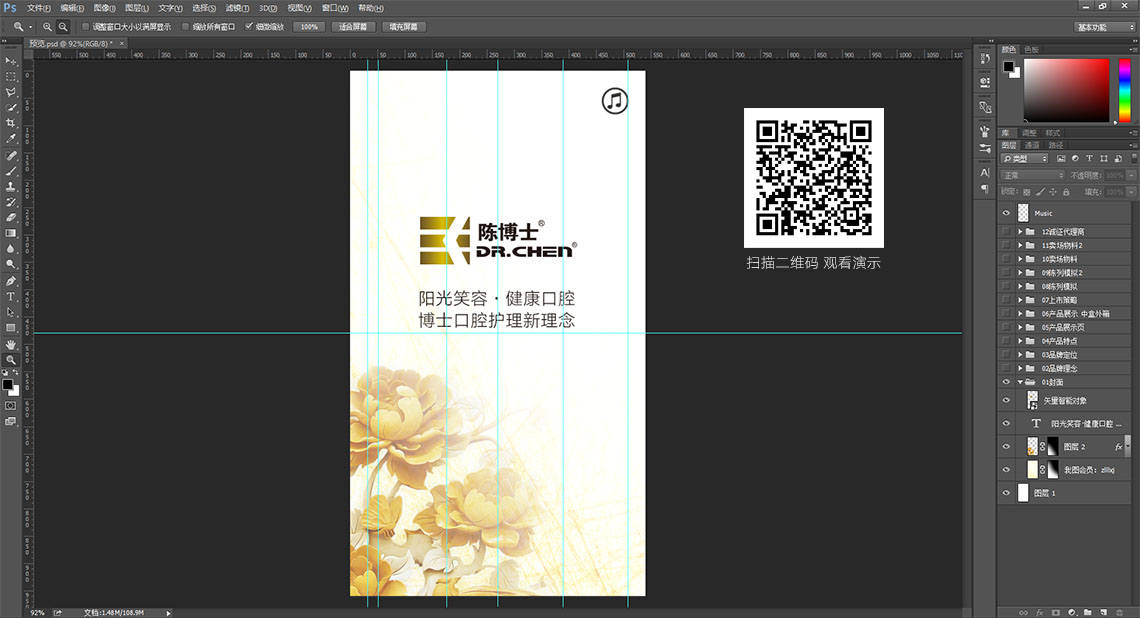Viewport: 1140px width, 618px height.
Task: Select the Brush tool
Action: (x=10, y=172)
